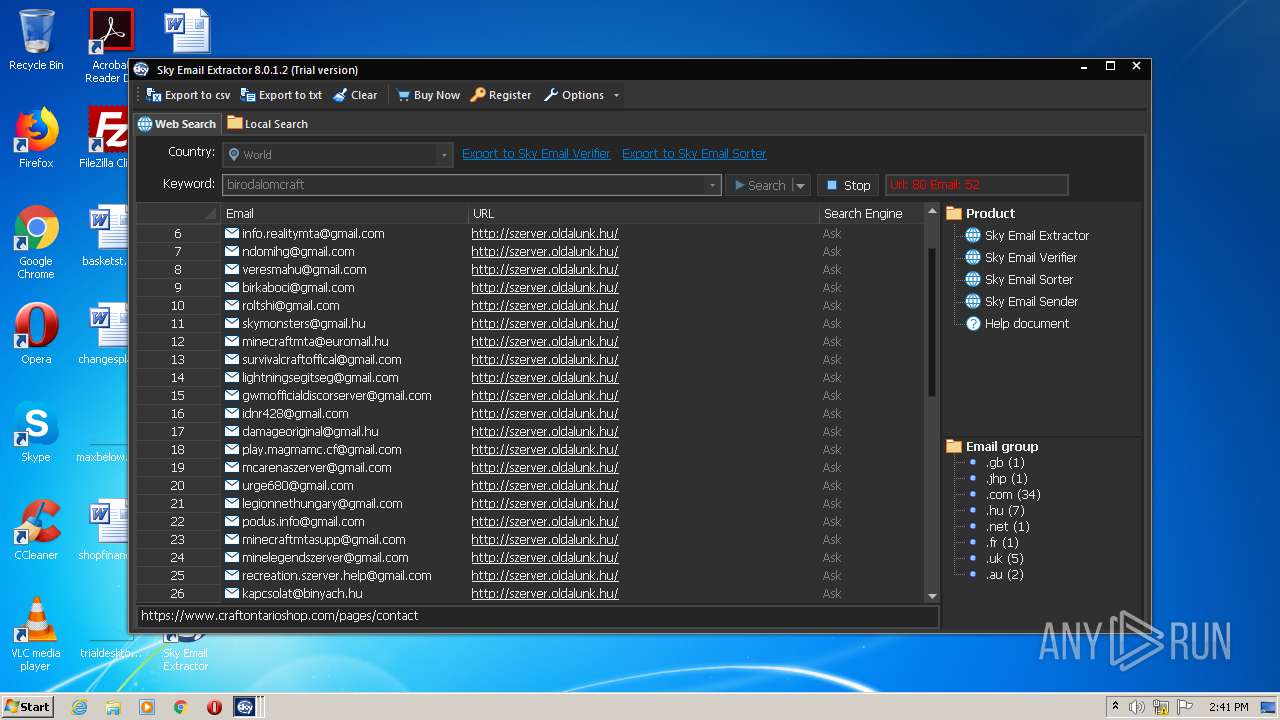
Task: Open Sky Email Sender product item
Action: coord(1021,301)
